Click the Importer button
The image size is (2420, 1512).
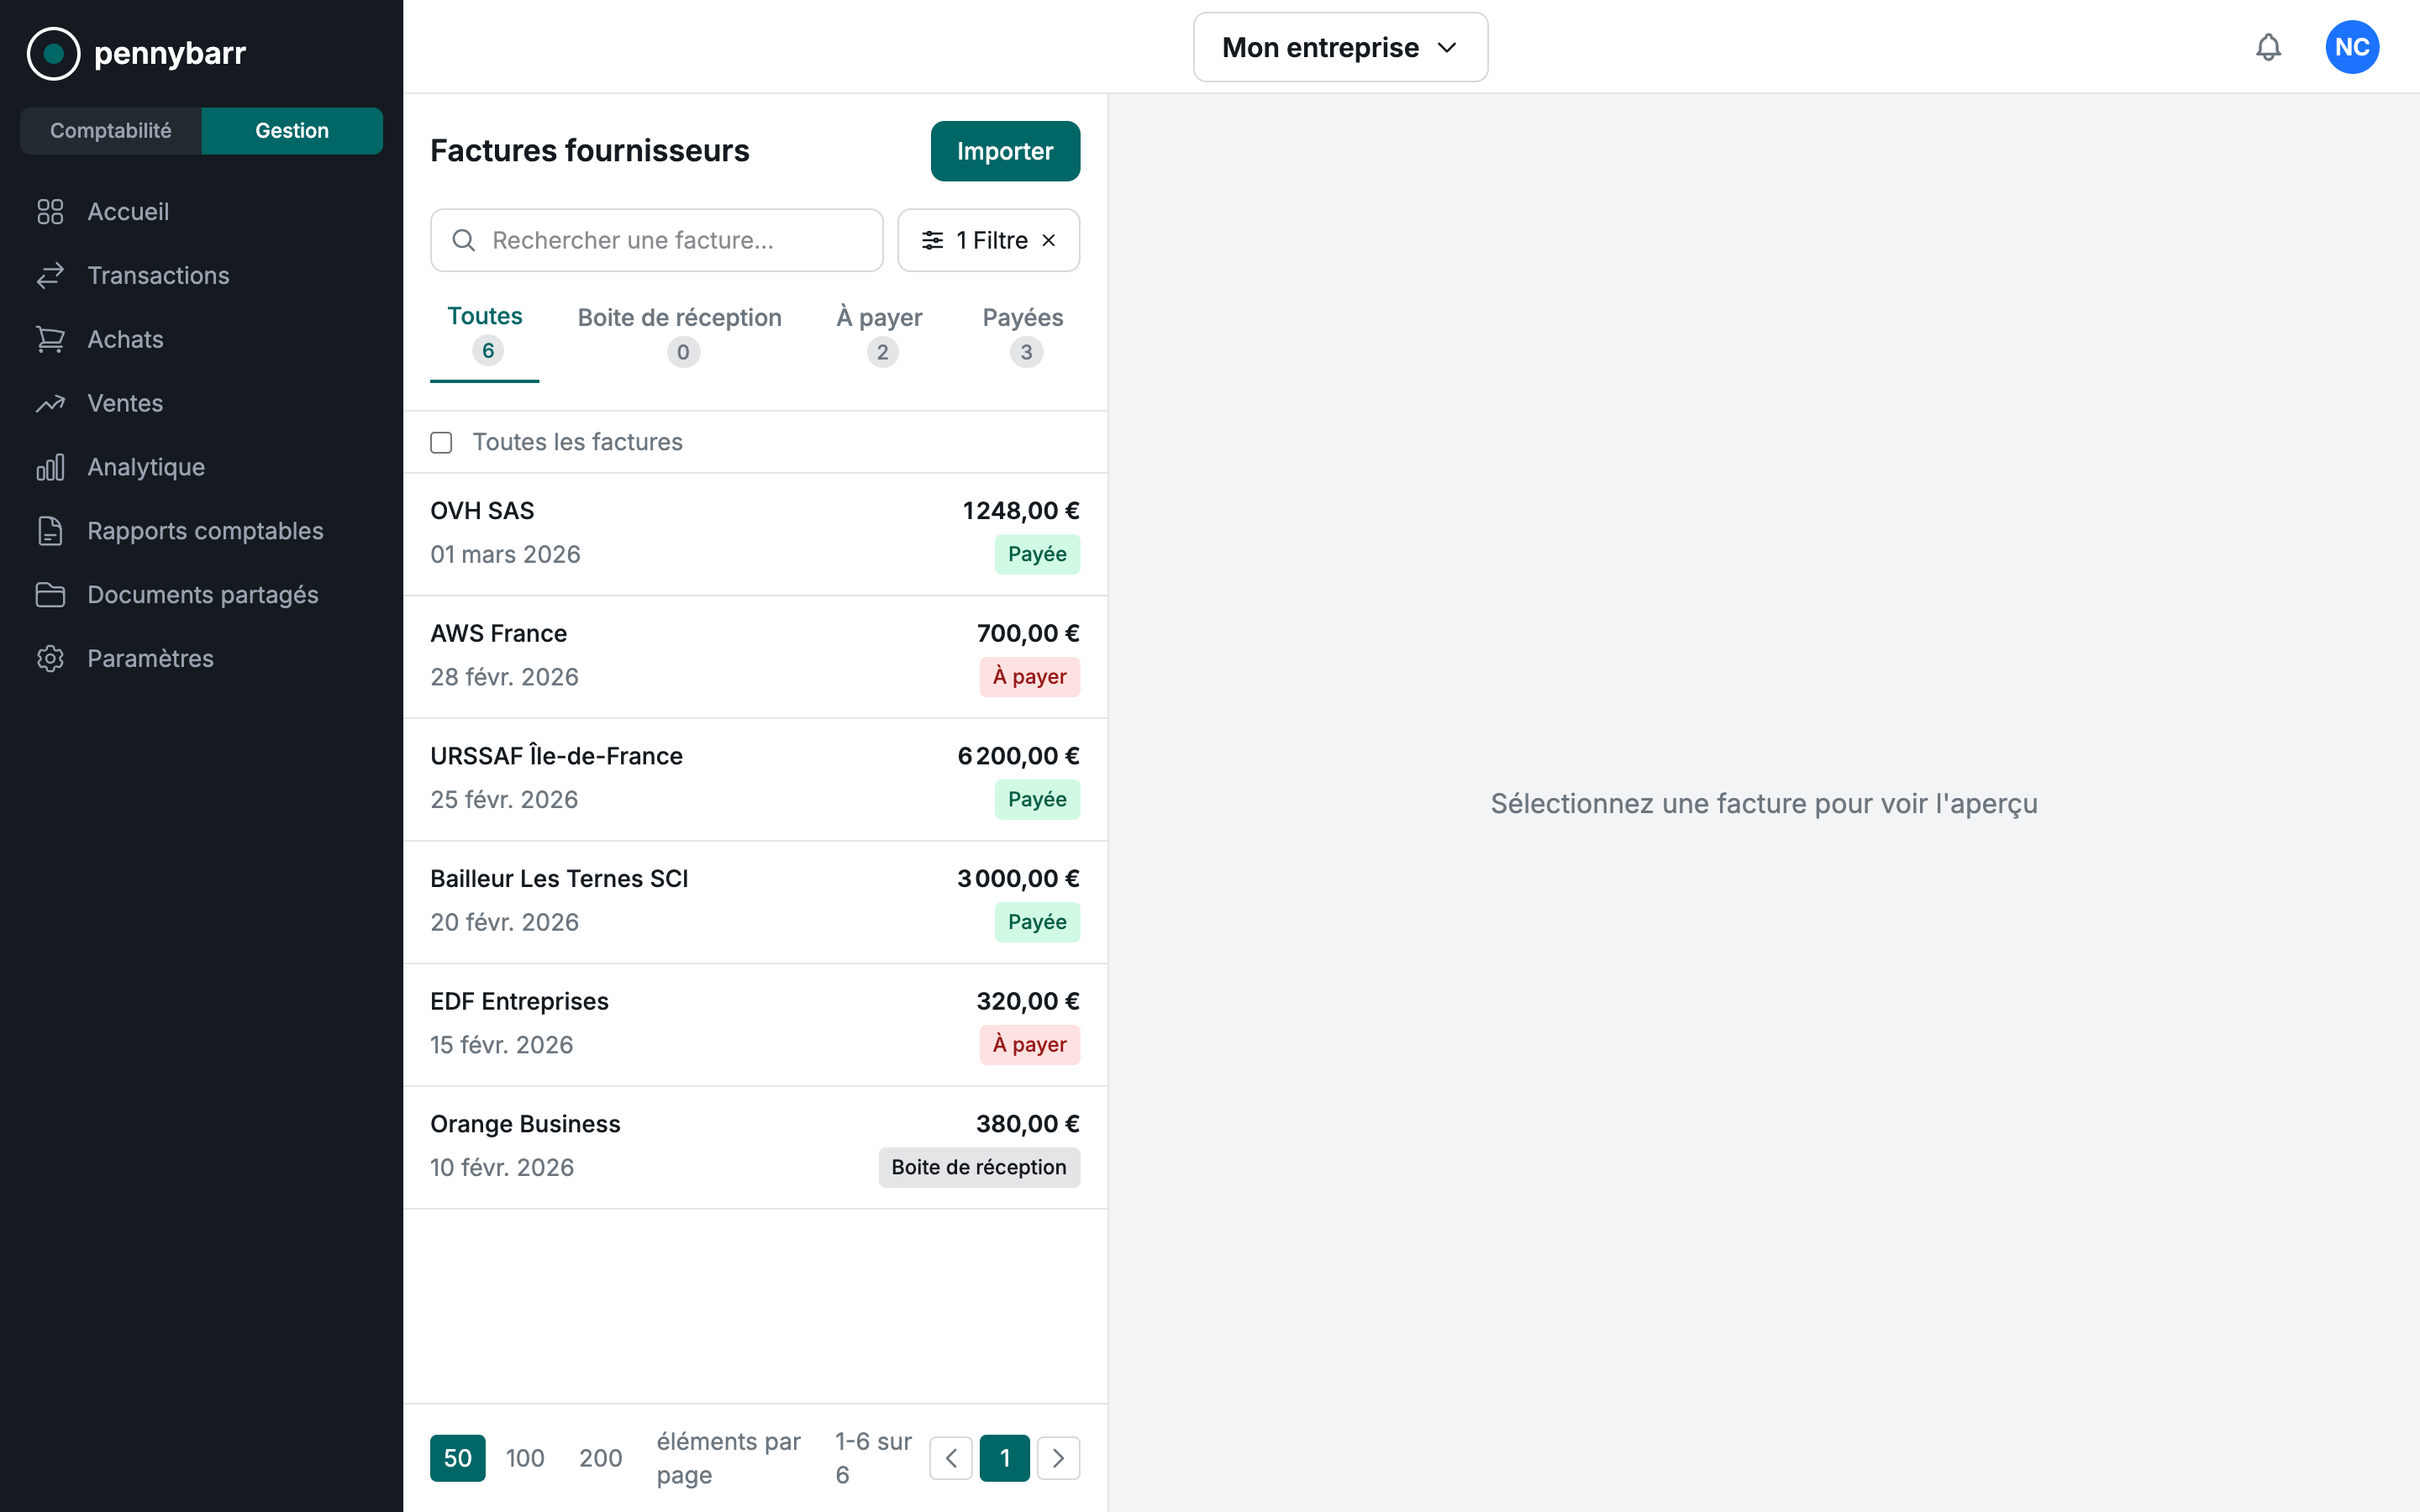point(1004,151)
